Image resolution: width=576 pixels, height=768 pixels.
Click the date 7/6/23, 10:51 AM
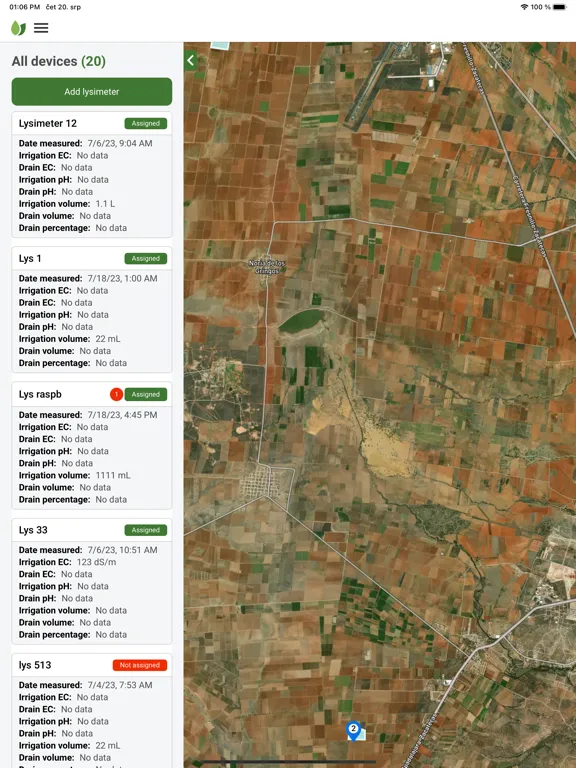[122, 550]
